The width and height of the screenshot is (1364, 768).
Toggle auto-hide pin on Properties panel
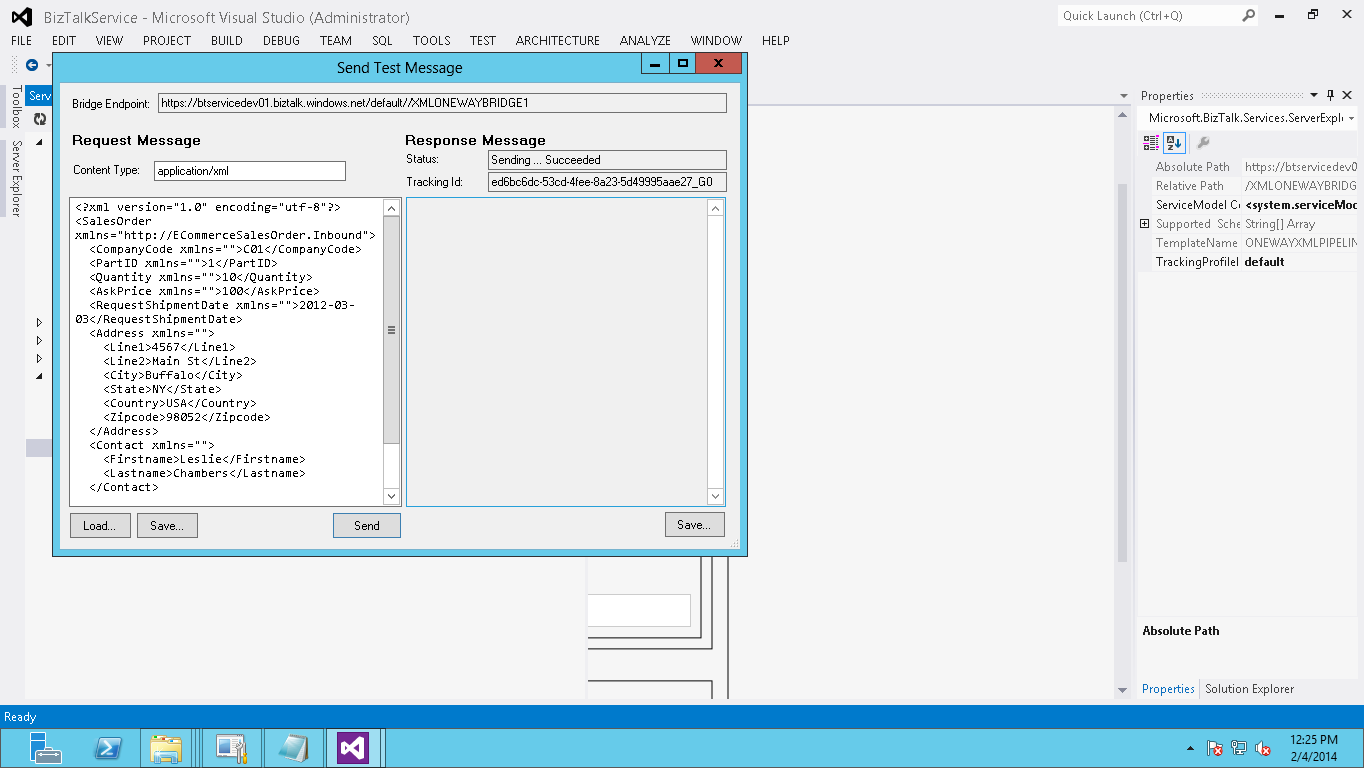pyautogui.click(x=1330, y=96)
